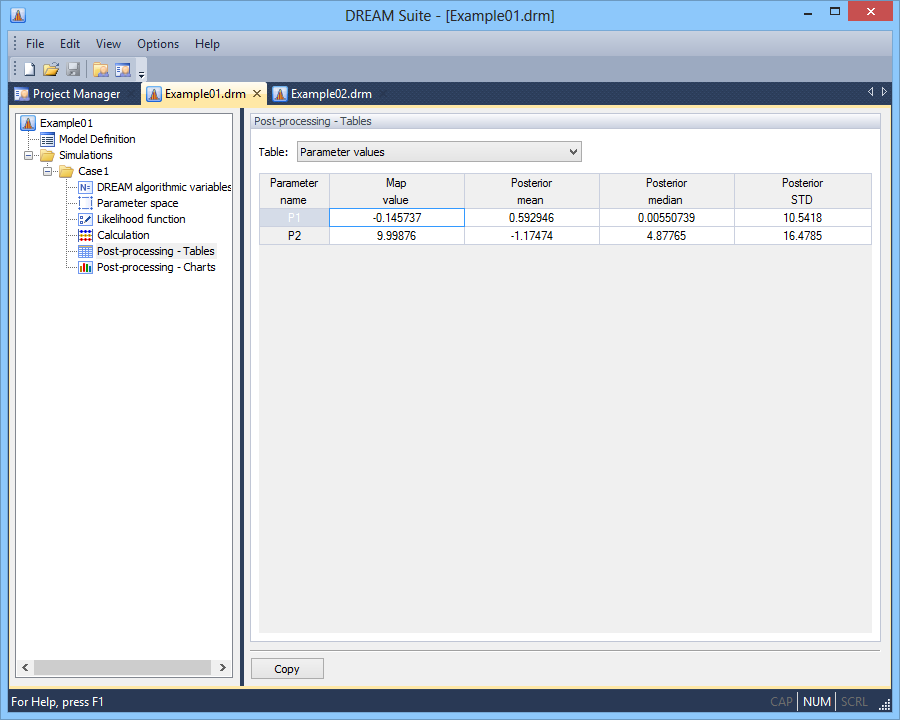Image resolution: width=900 pixels, height=720 pixels.
Task: Open the Table dropdown showing Parameter values
Action: 439,152
